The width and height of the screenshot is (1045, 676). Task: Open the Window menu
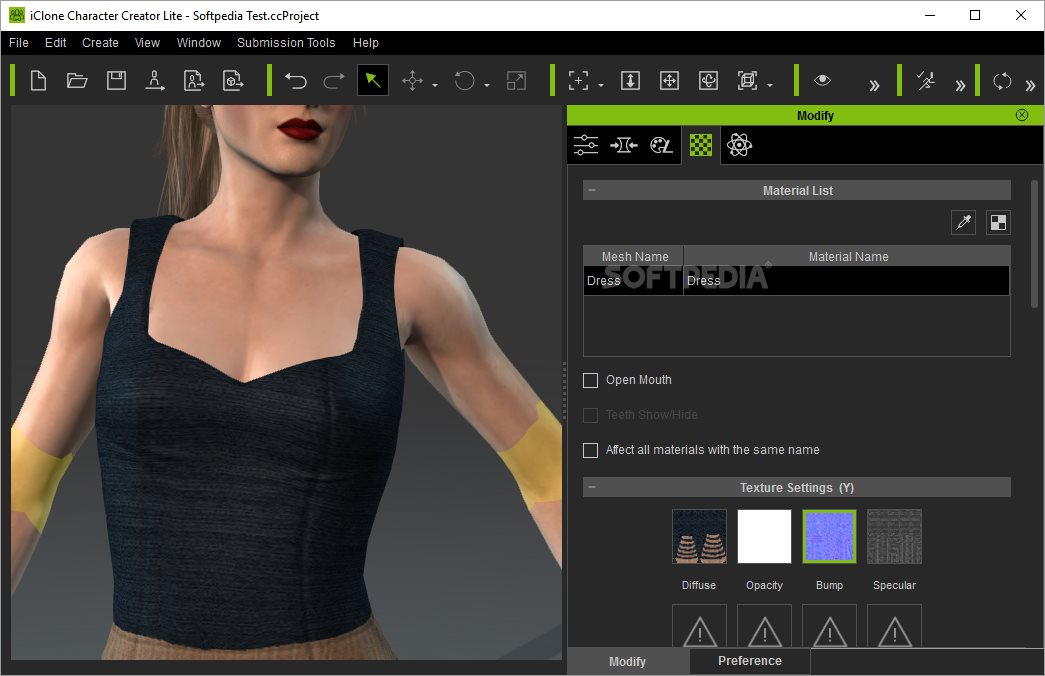tap(199, 43)
